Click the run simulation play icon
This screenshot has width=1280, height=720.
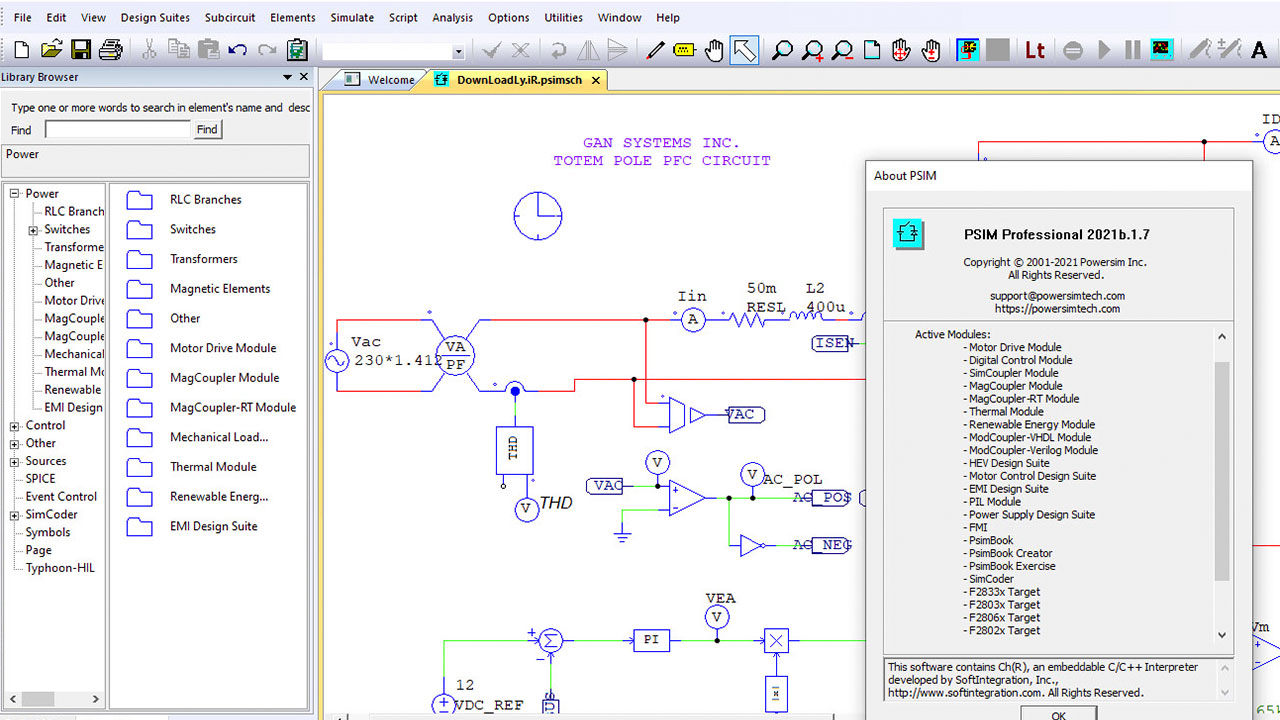click(1104, 50)
